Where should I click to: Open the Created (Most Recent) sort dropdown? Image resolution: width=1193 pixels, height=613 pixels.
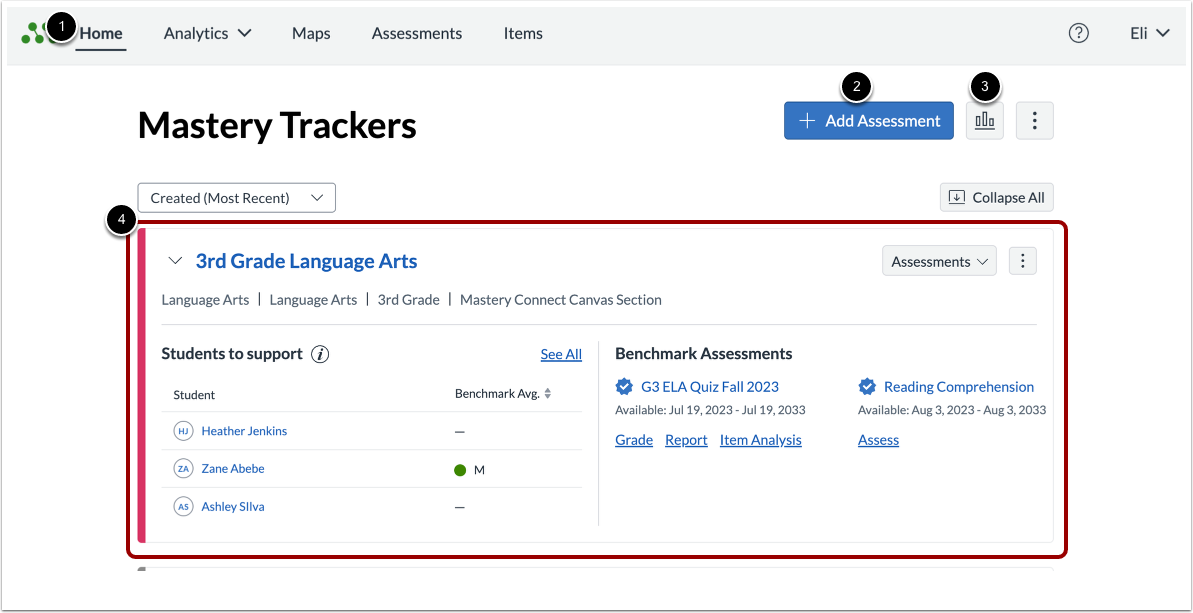tap(236, 197)
